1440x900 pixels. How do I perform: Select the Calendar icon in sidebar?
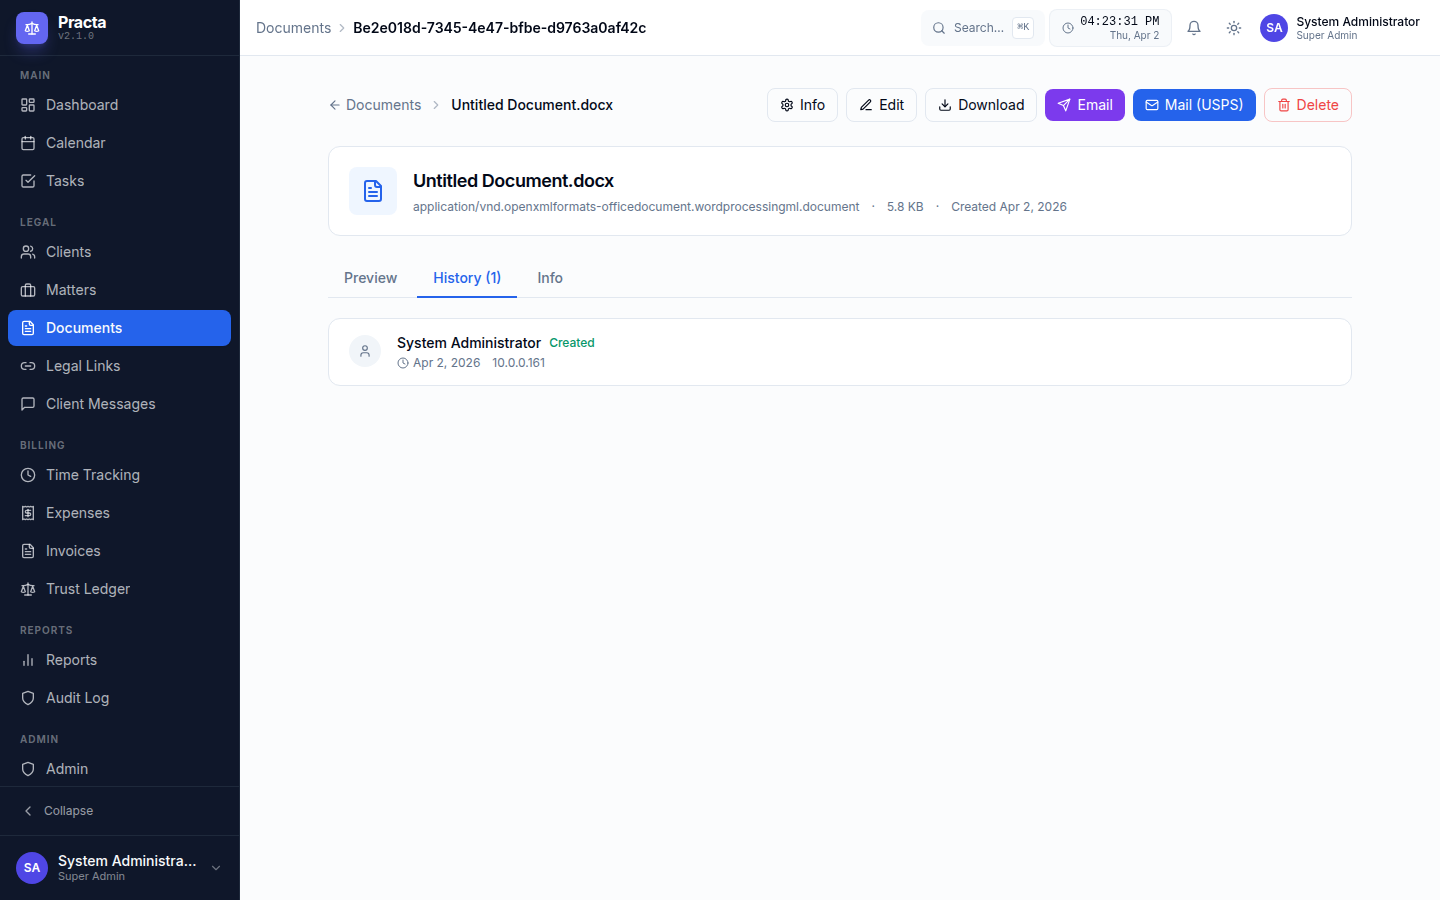click(28, 142)
